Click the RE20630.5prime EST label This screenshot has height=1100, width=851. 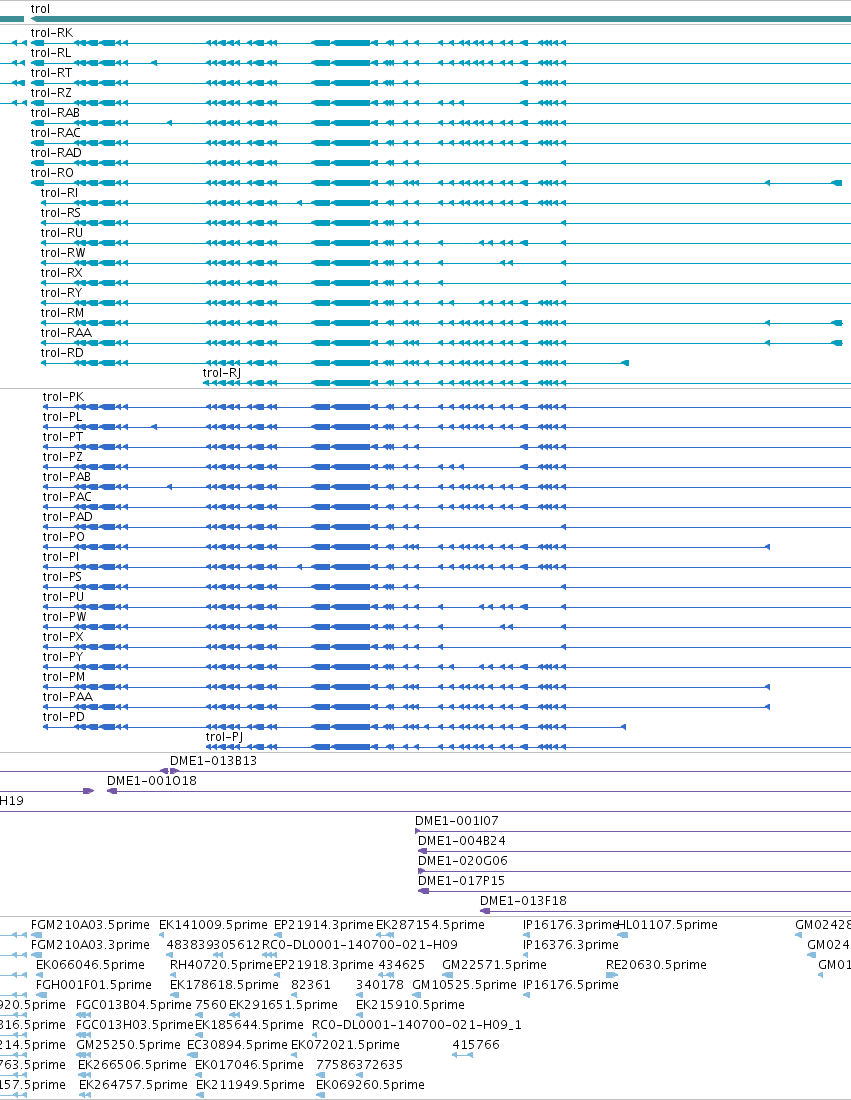tap(656, 965)
